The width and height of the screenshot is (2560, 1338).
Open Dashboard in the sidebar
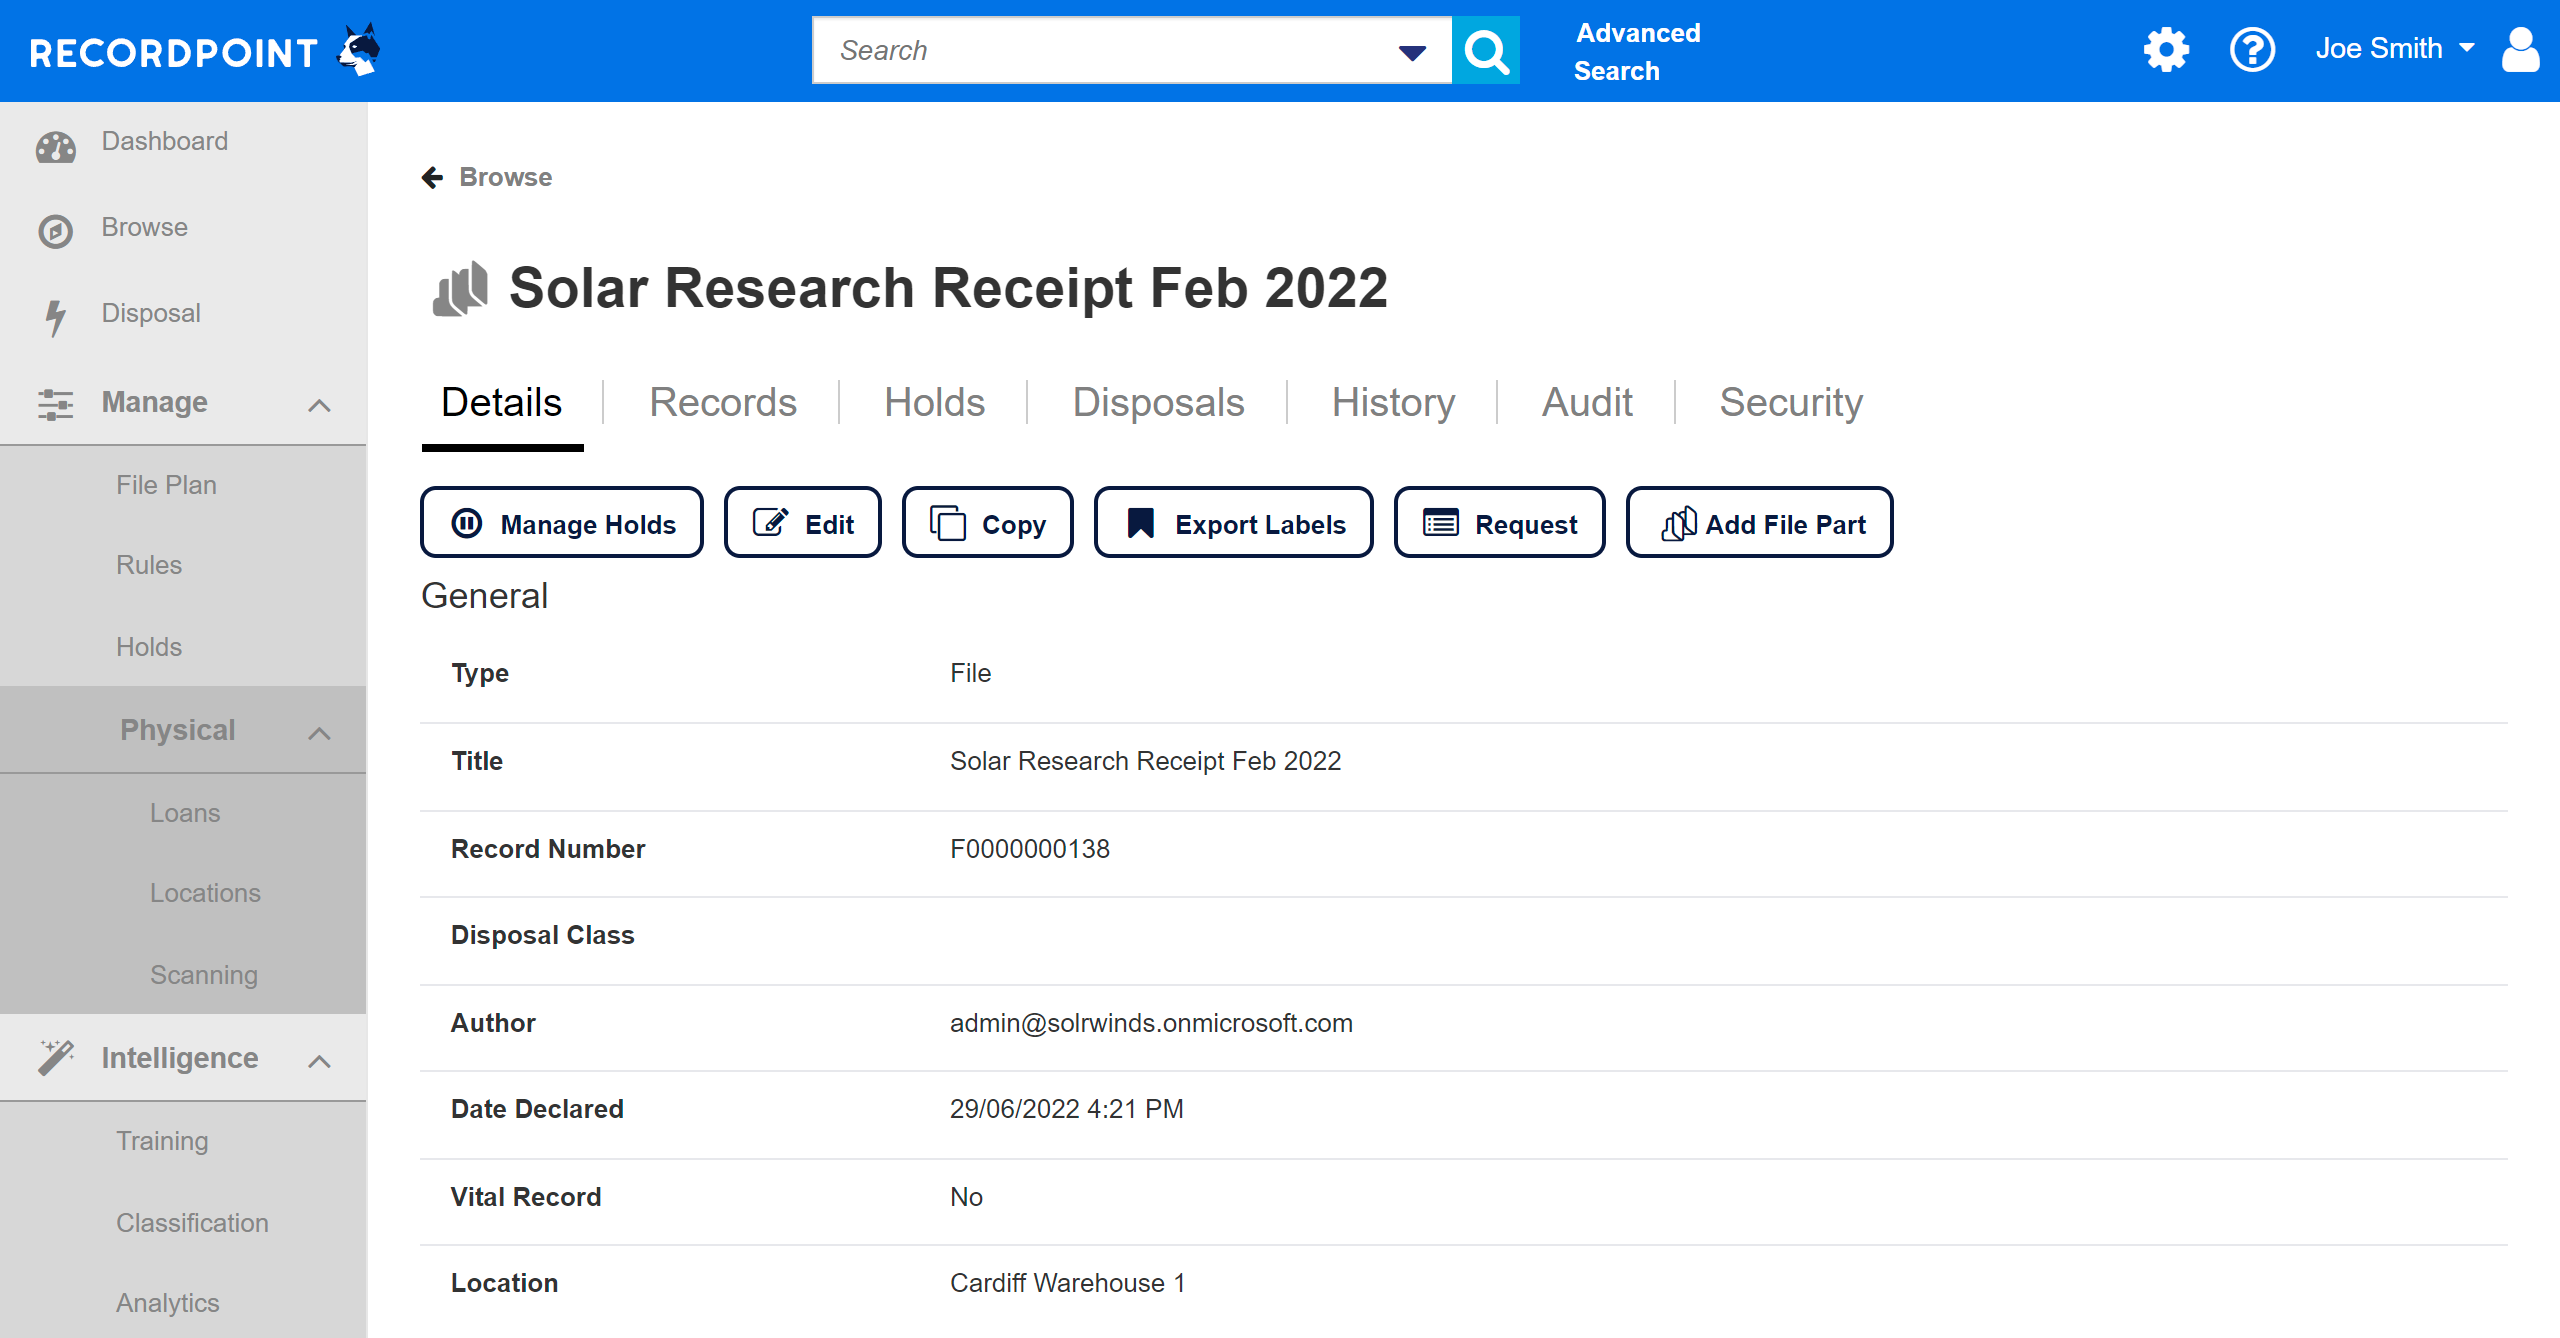[x=165, y=141]
